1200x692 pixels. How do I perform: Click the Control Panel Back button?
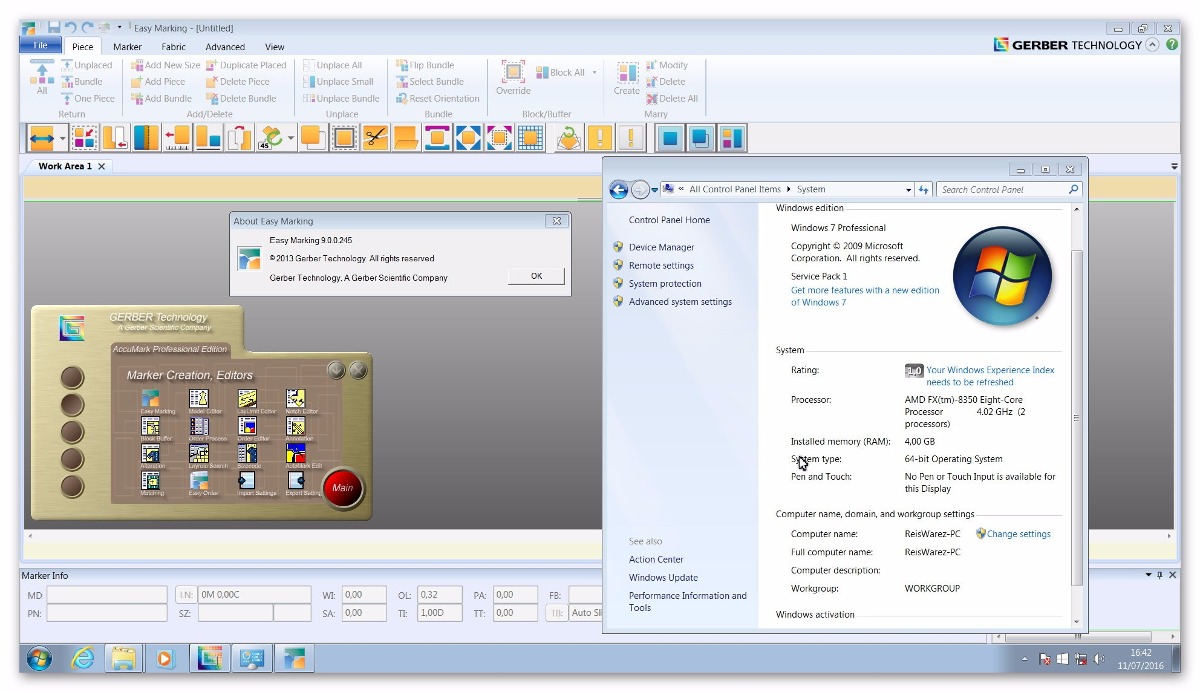pyautogui.click(x=619, y=189)
